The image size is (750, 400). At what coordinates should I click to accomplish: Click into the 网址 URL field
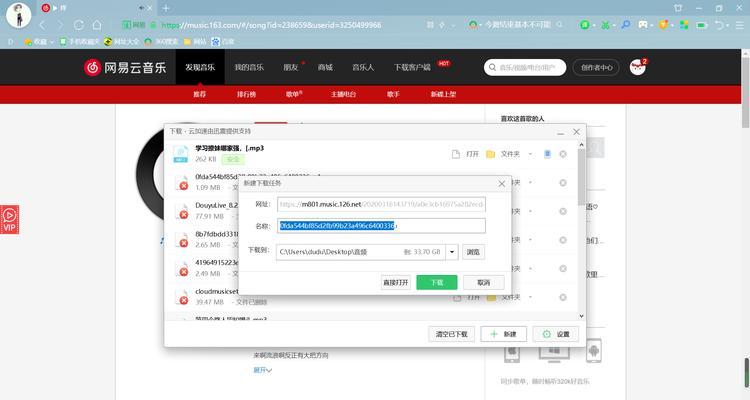[381, 204]
